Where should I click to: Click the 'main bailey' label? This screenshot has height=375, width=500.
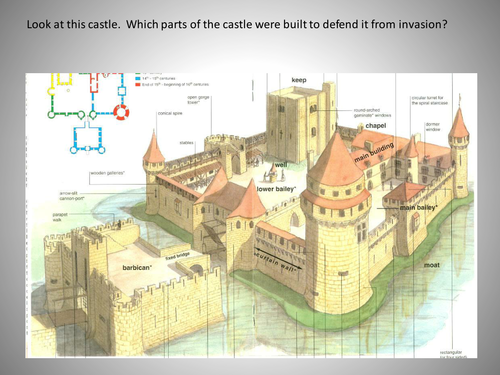(x=418, y=208)
